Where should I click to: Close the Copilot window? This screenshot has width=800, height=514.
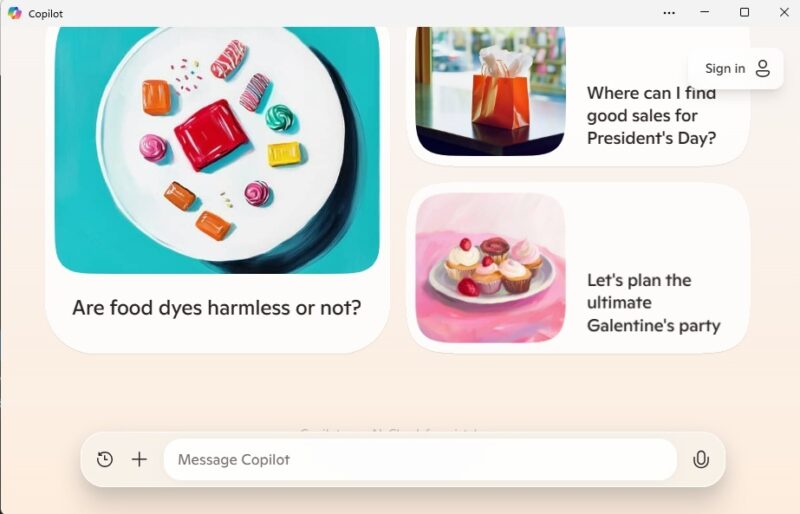click(784, 12)
